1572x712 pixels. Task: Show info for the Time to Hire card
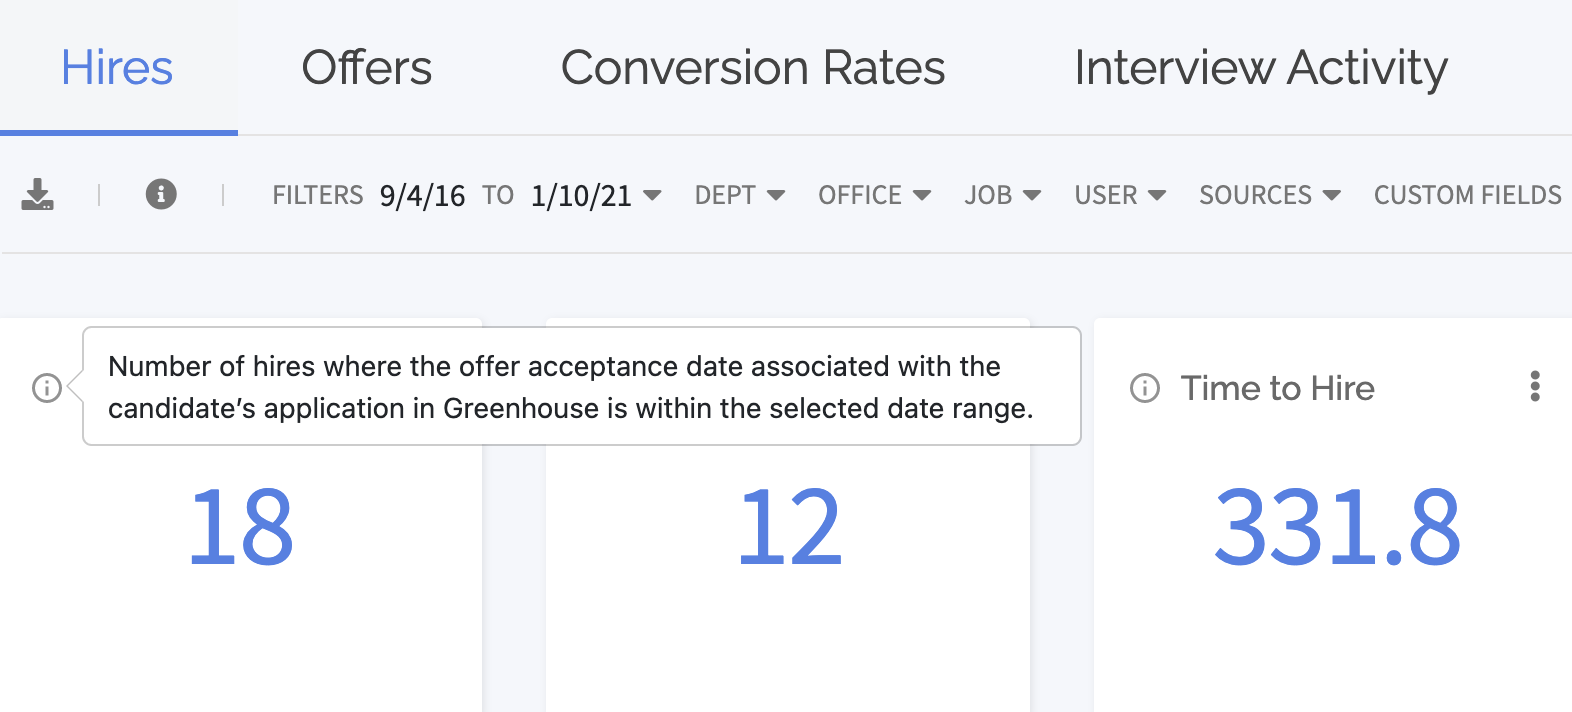coord(1145,388)
